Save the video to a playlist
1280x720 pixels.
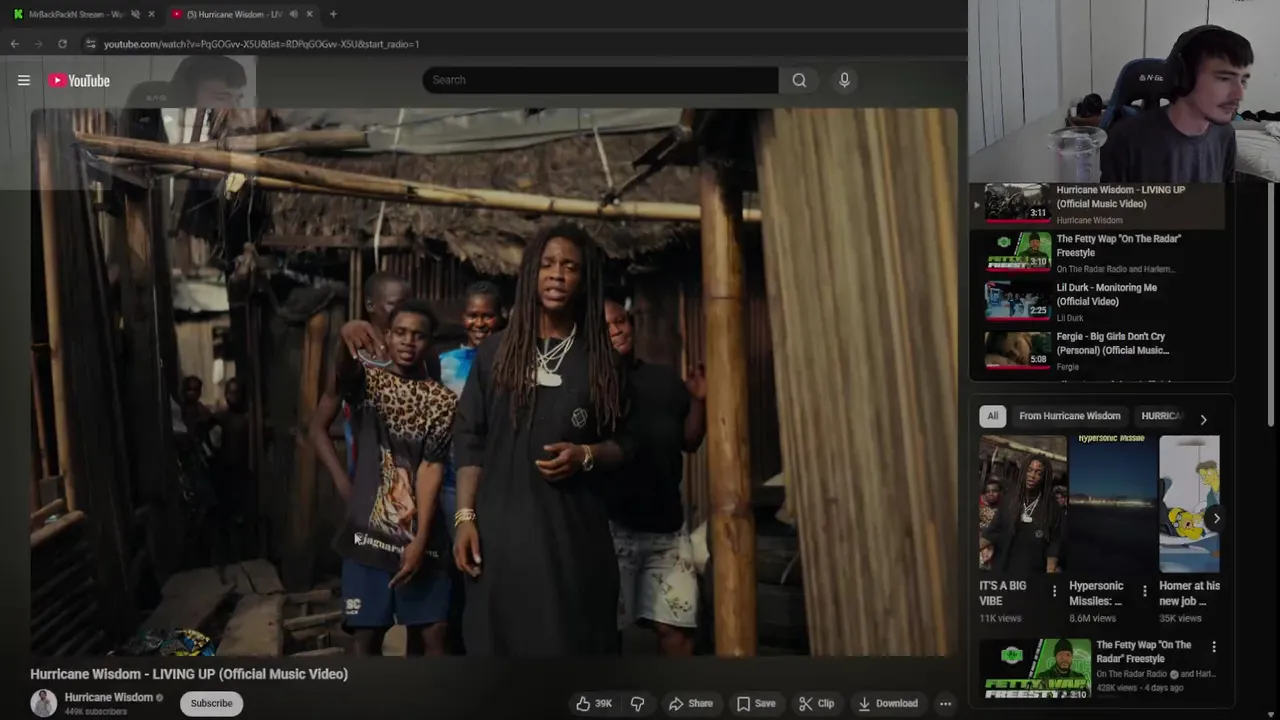(756, 703)
